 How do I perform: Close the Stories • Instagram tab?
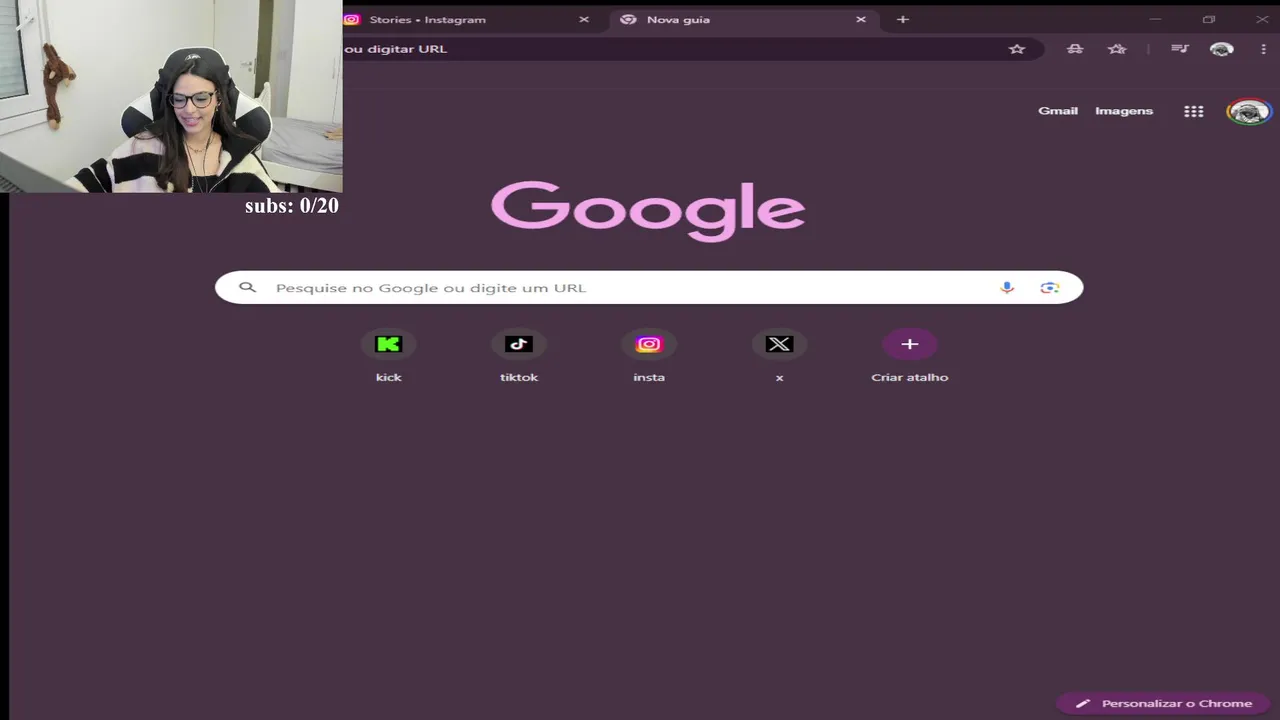point(584,19)
